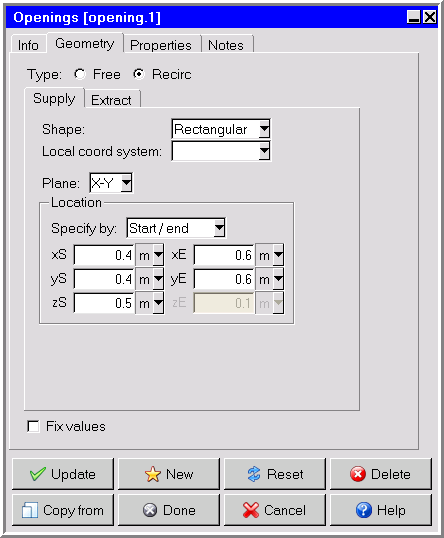The height and width of the screenshot is (538, 444).
Task: Switch to the Notes tab
Action: click(226, 45)
